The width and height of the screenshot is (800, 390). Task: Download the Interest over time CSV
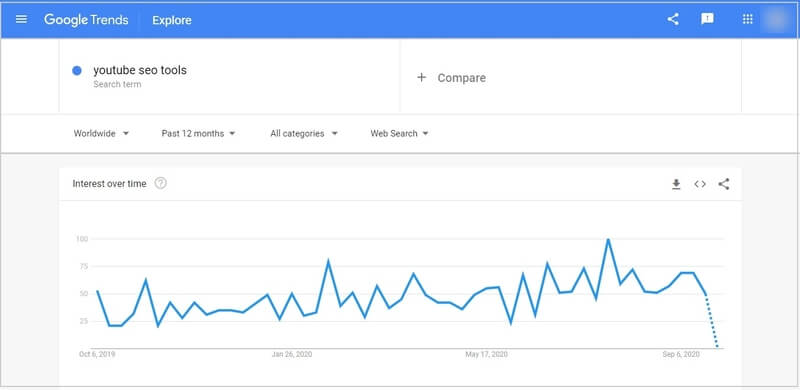676,184
